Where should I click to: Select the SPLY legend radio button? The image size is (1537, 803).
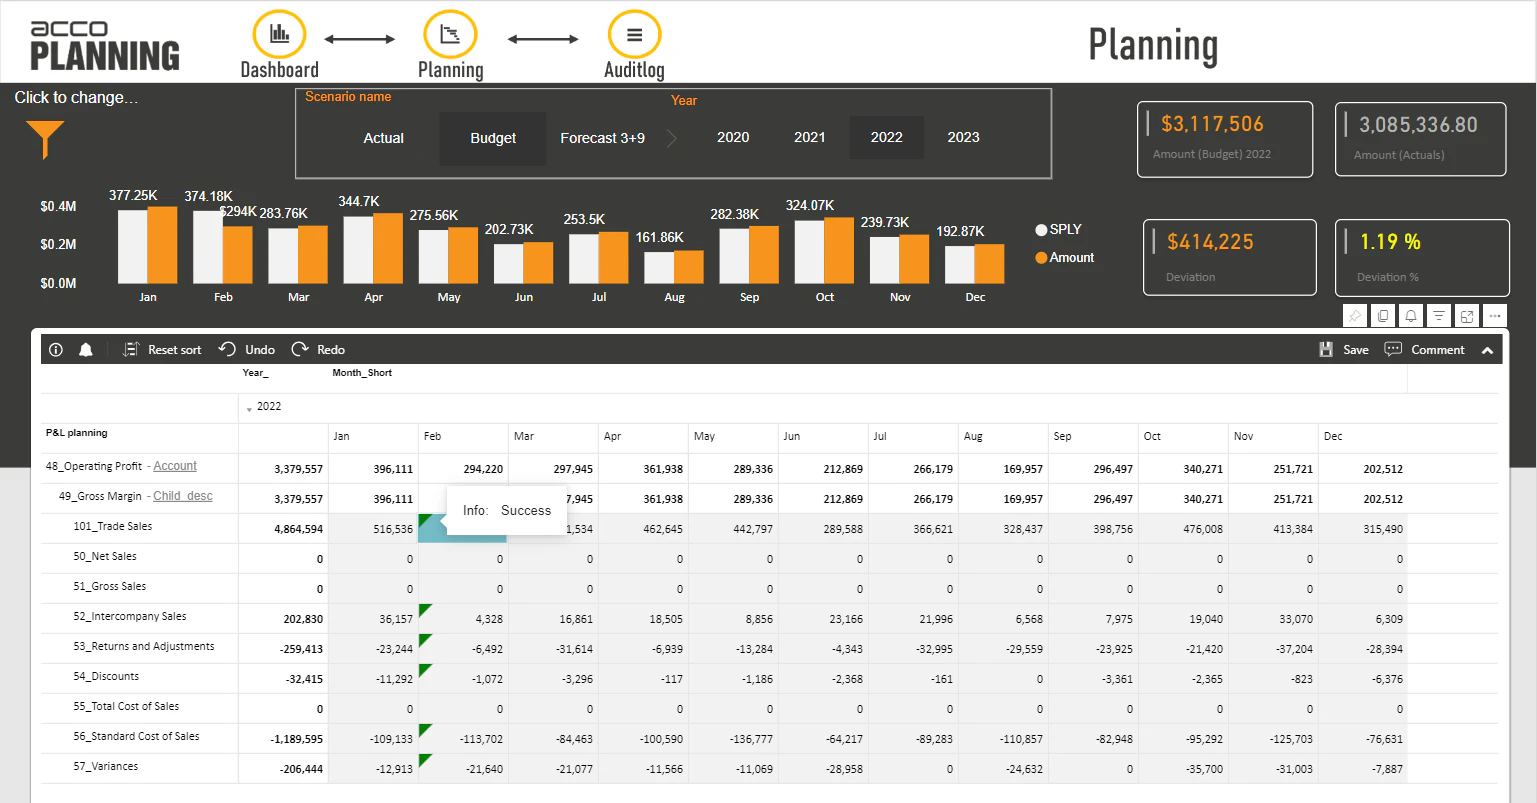pos(1040,229)
